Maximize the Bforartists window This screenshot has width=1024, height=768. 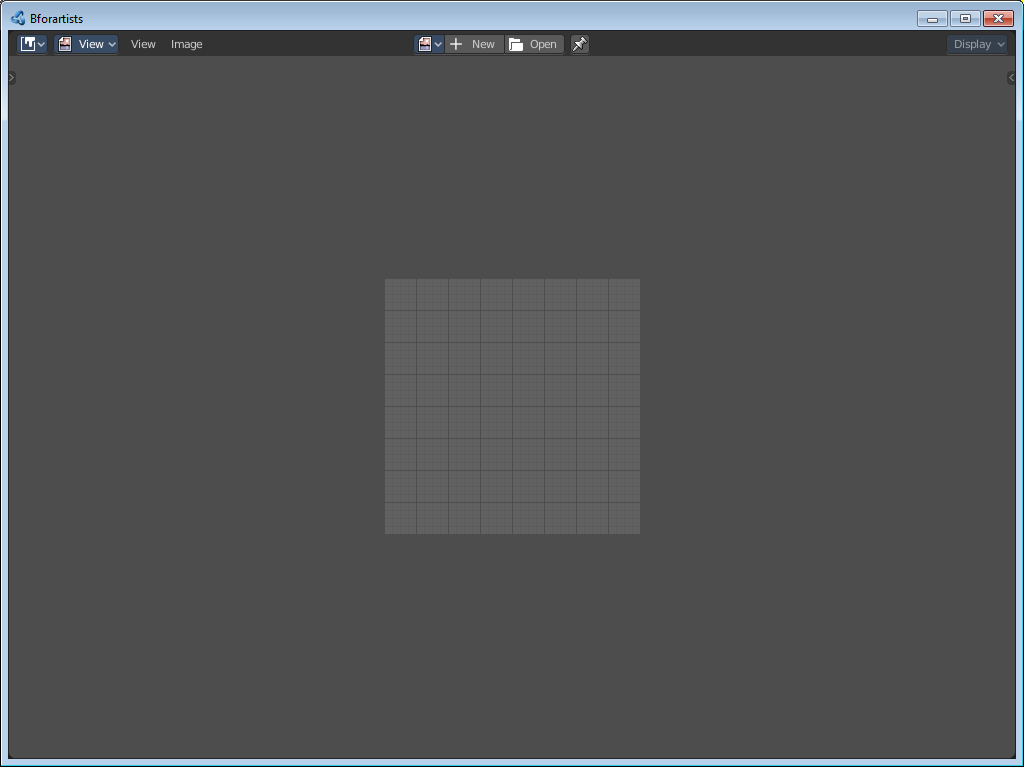965,18
